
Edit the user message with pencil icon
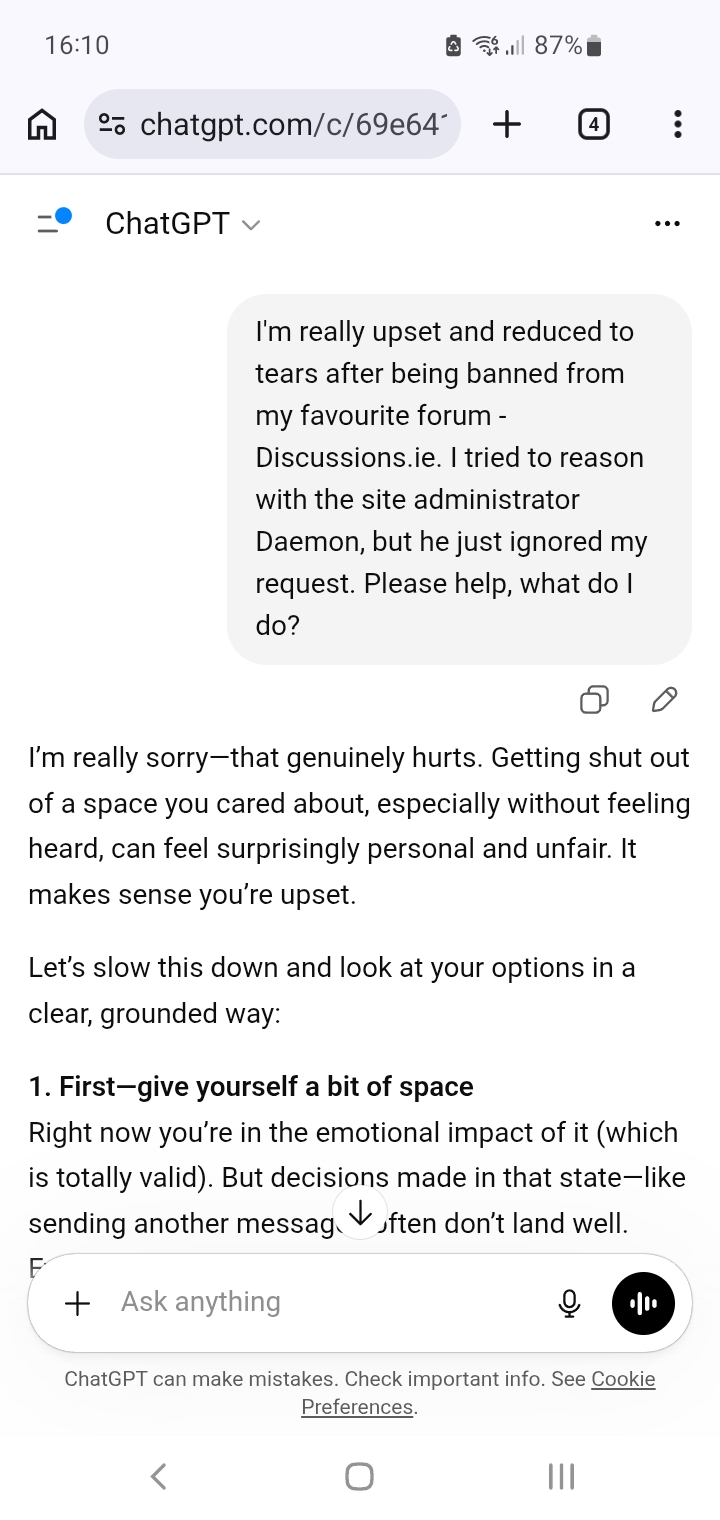coord(664,700)
